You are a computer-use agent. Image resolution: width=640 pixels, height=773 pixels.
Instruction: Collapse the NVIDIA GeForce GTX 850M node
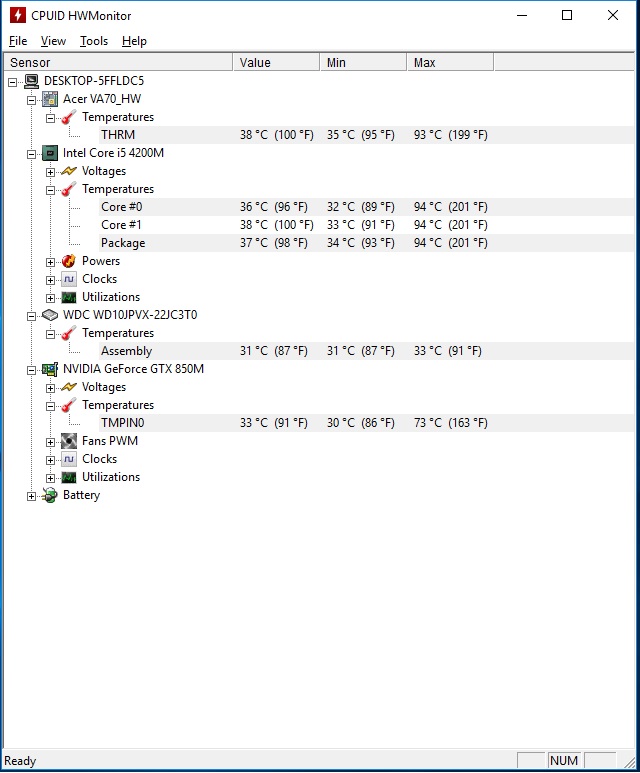pos(32,370)
